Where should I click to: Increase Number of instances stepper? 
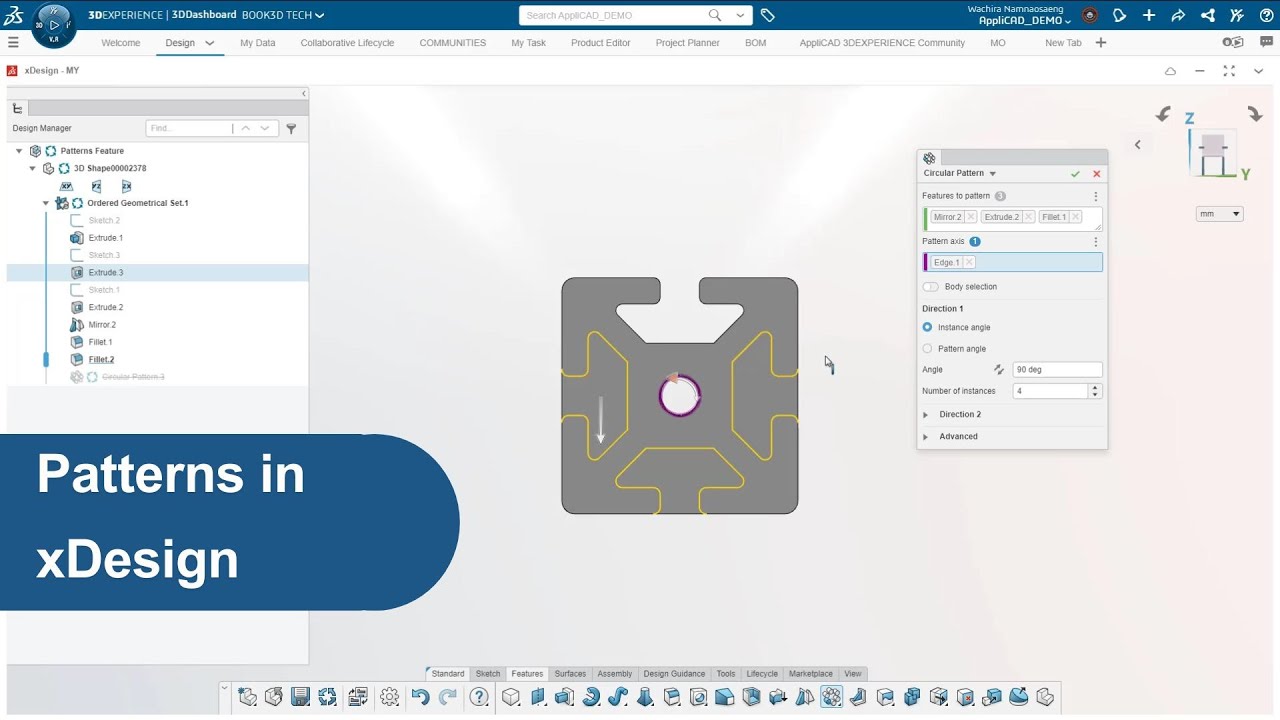(1095, 388)
